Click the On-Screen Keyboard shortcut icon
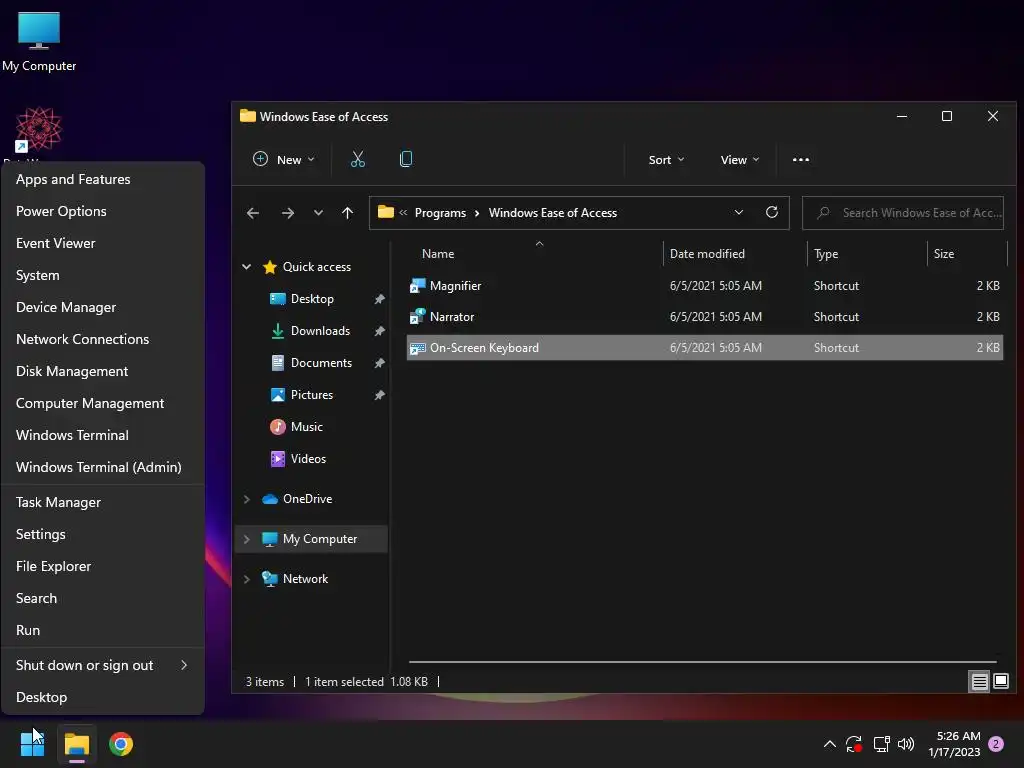The width and height of the screenshot is (1024, 768). coord(417,348)
